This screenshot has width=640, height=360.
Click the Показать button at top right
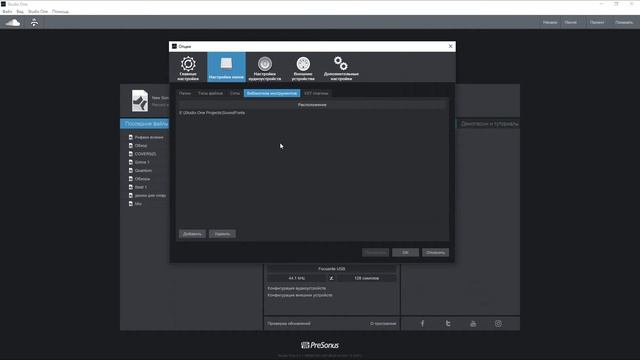(x=624, y=22)
